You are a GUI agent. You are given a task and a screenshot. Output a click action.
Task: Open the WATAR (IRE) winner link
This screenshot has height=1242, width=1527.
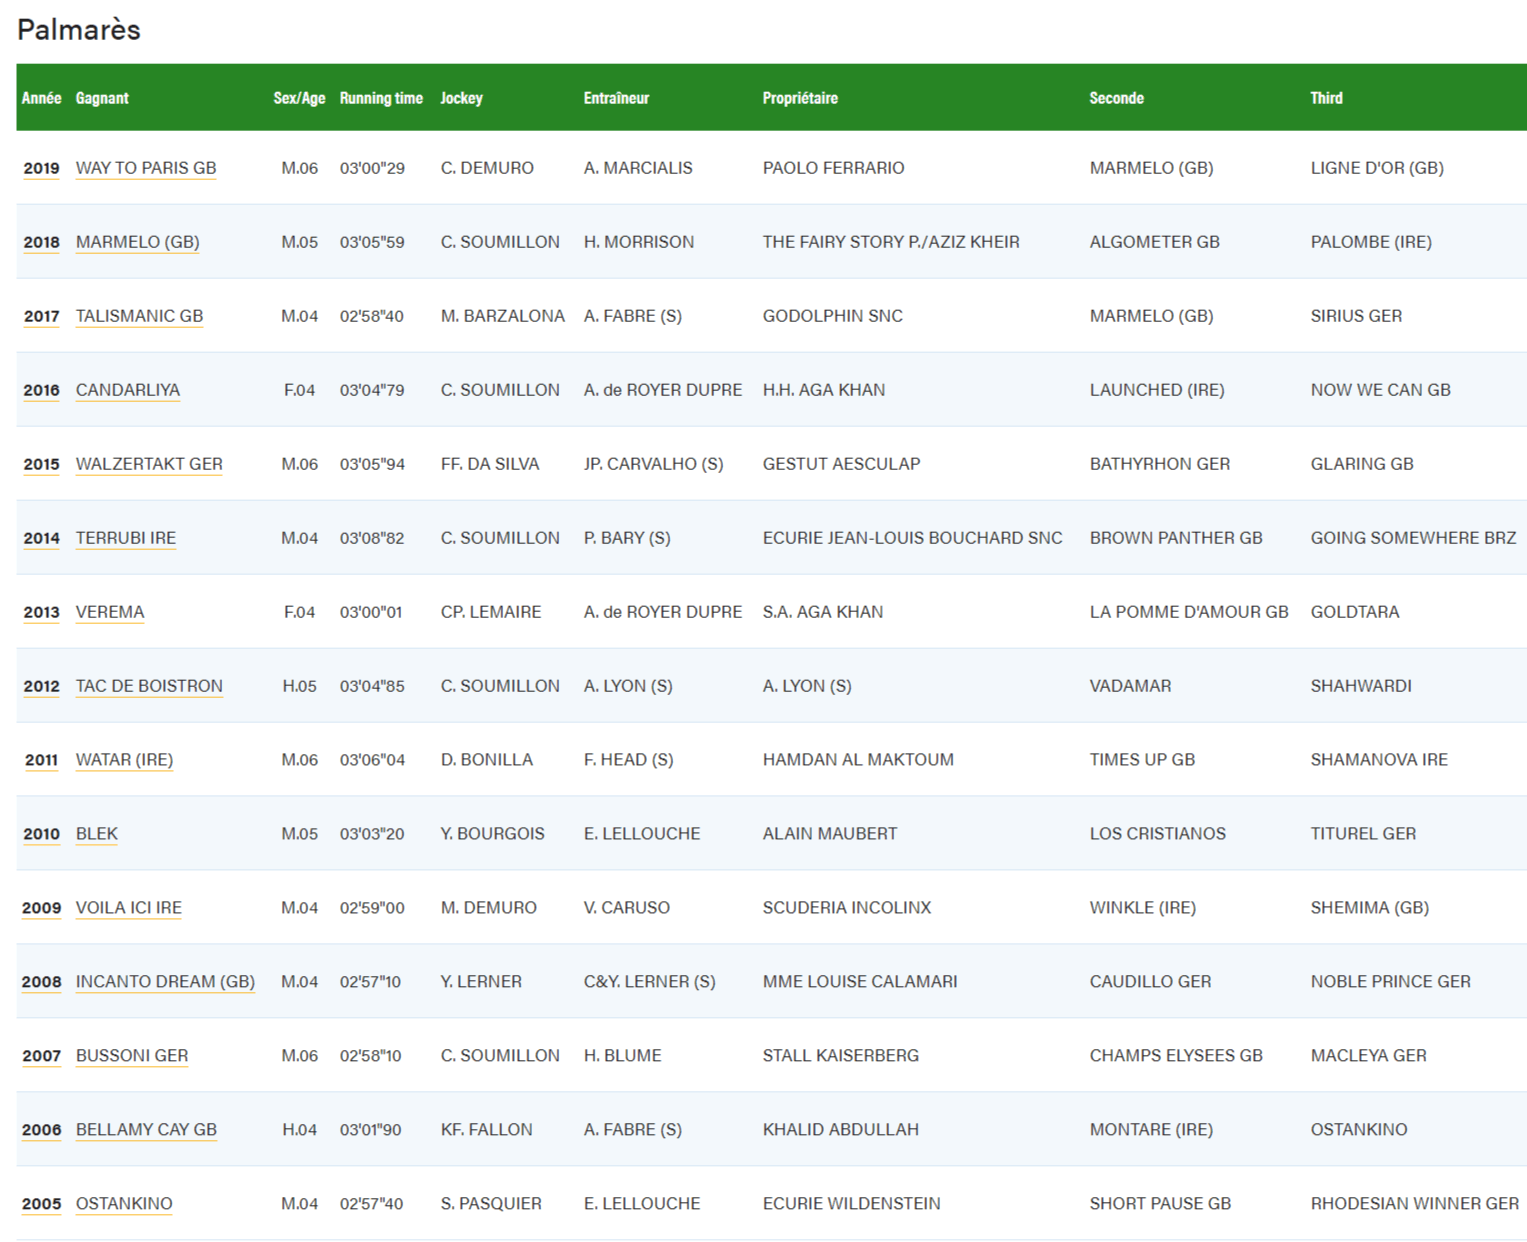click(124, 759)
